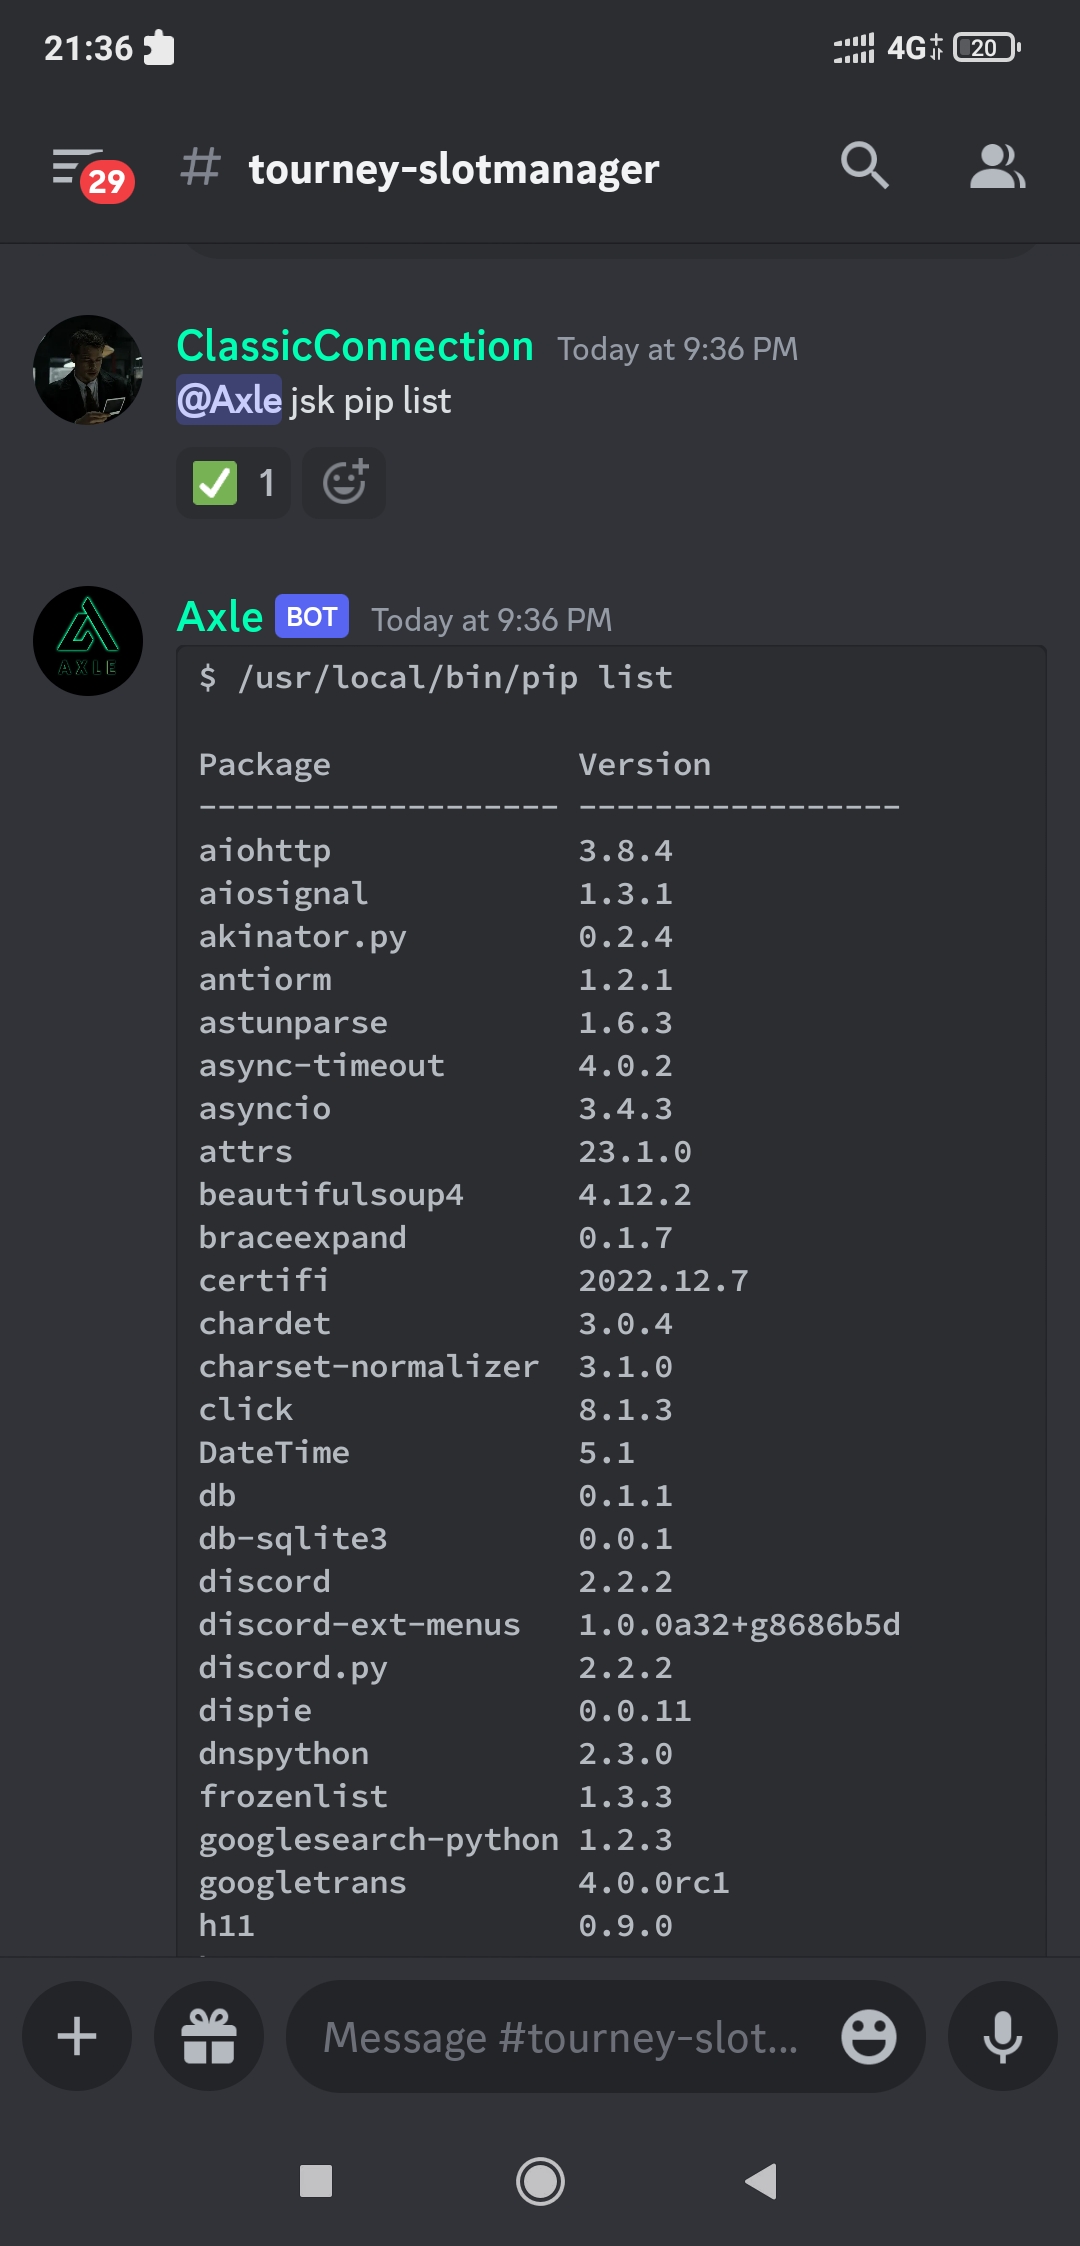
Task: Tap ClassicConnection's profile picture
Action: coord(87,369)
